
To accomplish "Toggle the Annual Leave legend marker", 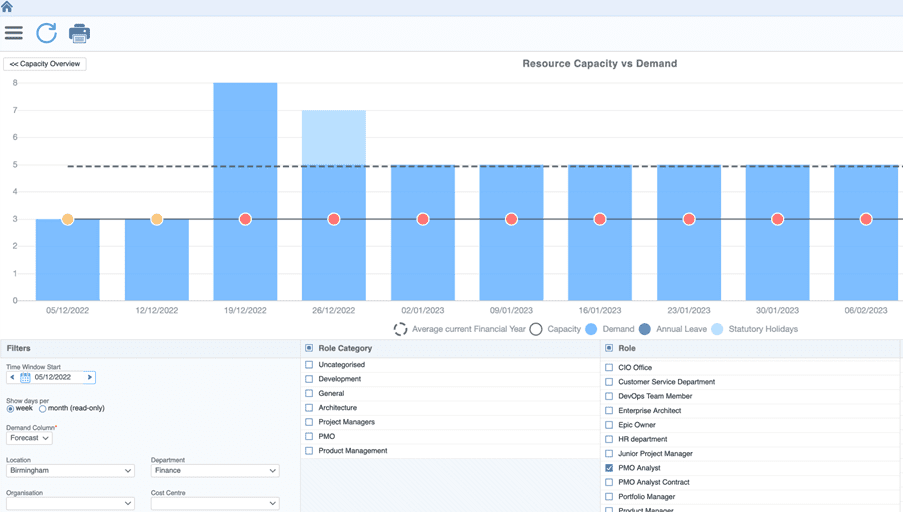I will point(645,329).
